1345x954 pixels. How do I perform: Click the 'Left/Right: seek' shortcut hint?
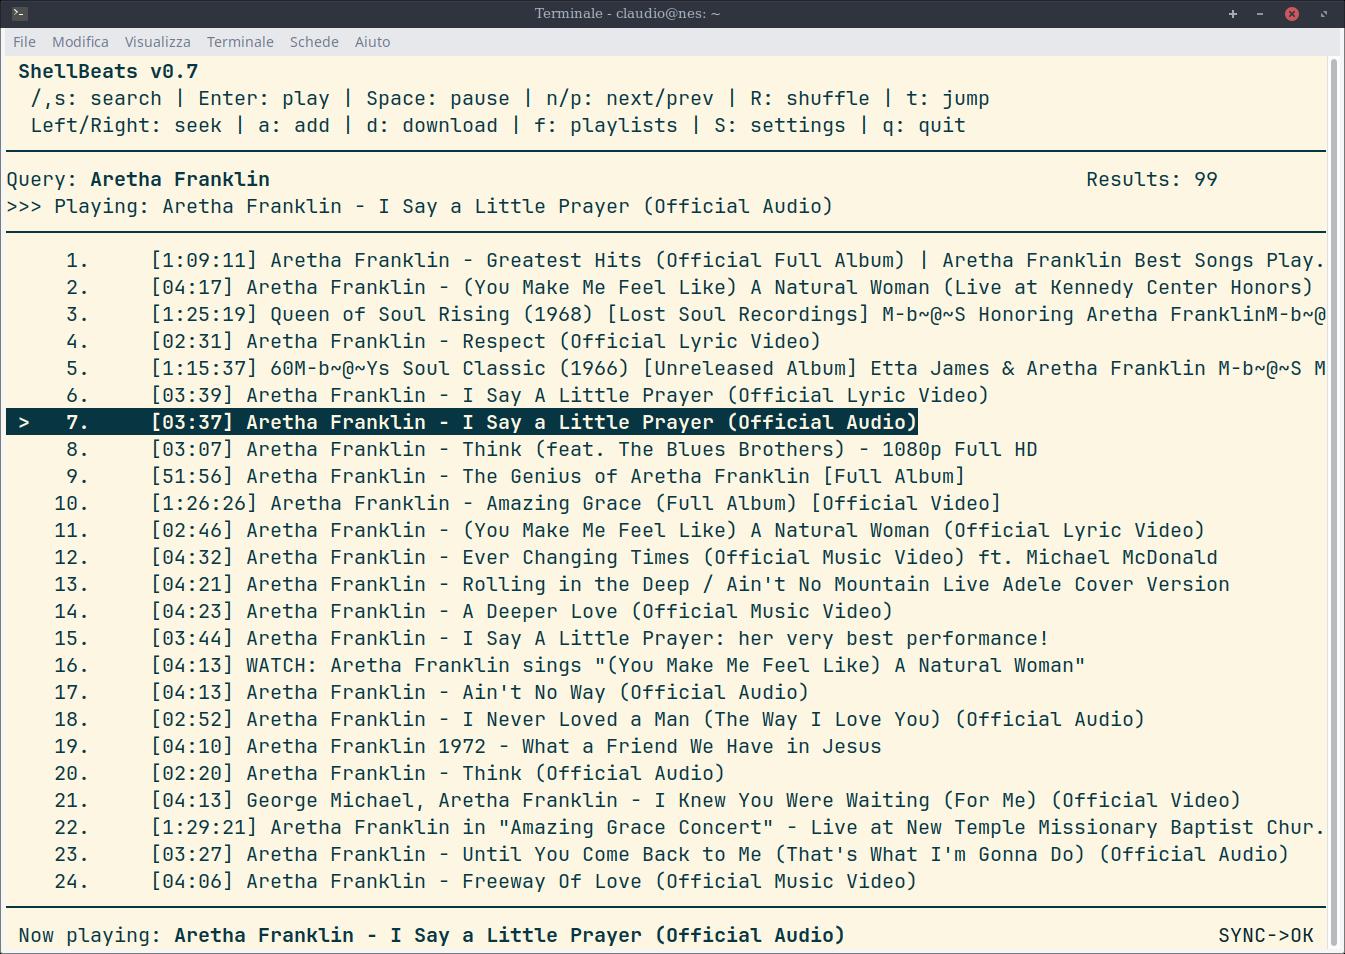click(126, 126)
